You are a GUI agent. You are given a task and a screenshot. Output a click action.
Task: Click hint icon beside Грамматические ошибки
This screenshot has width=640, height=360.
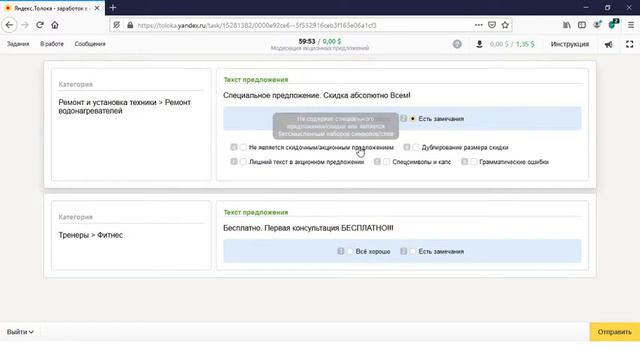click(x=464, y=162)
